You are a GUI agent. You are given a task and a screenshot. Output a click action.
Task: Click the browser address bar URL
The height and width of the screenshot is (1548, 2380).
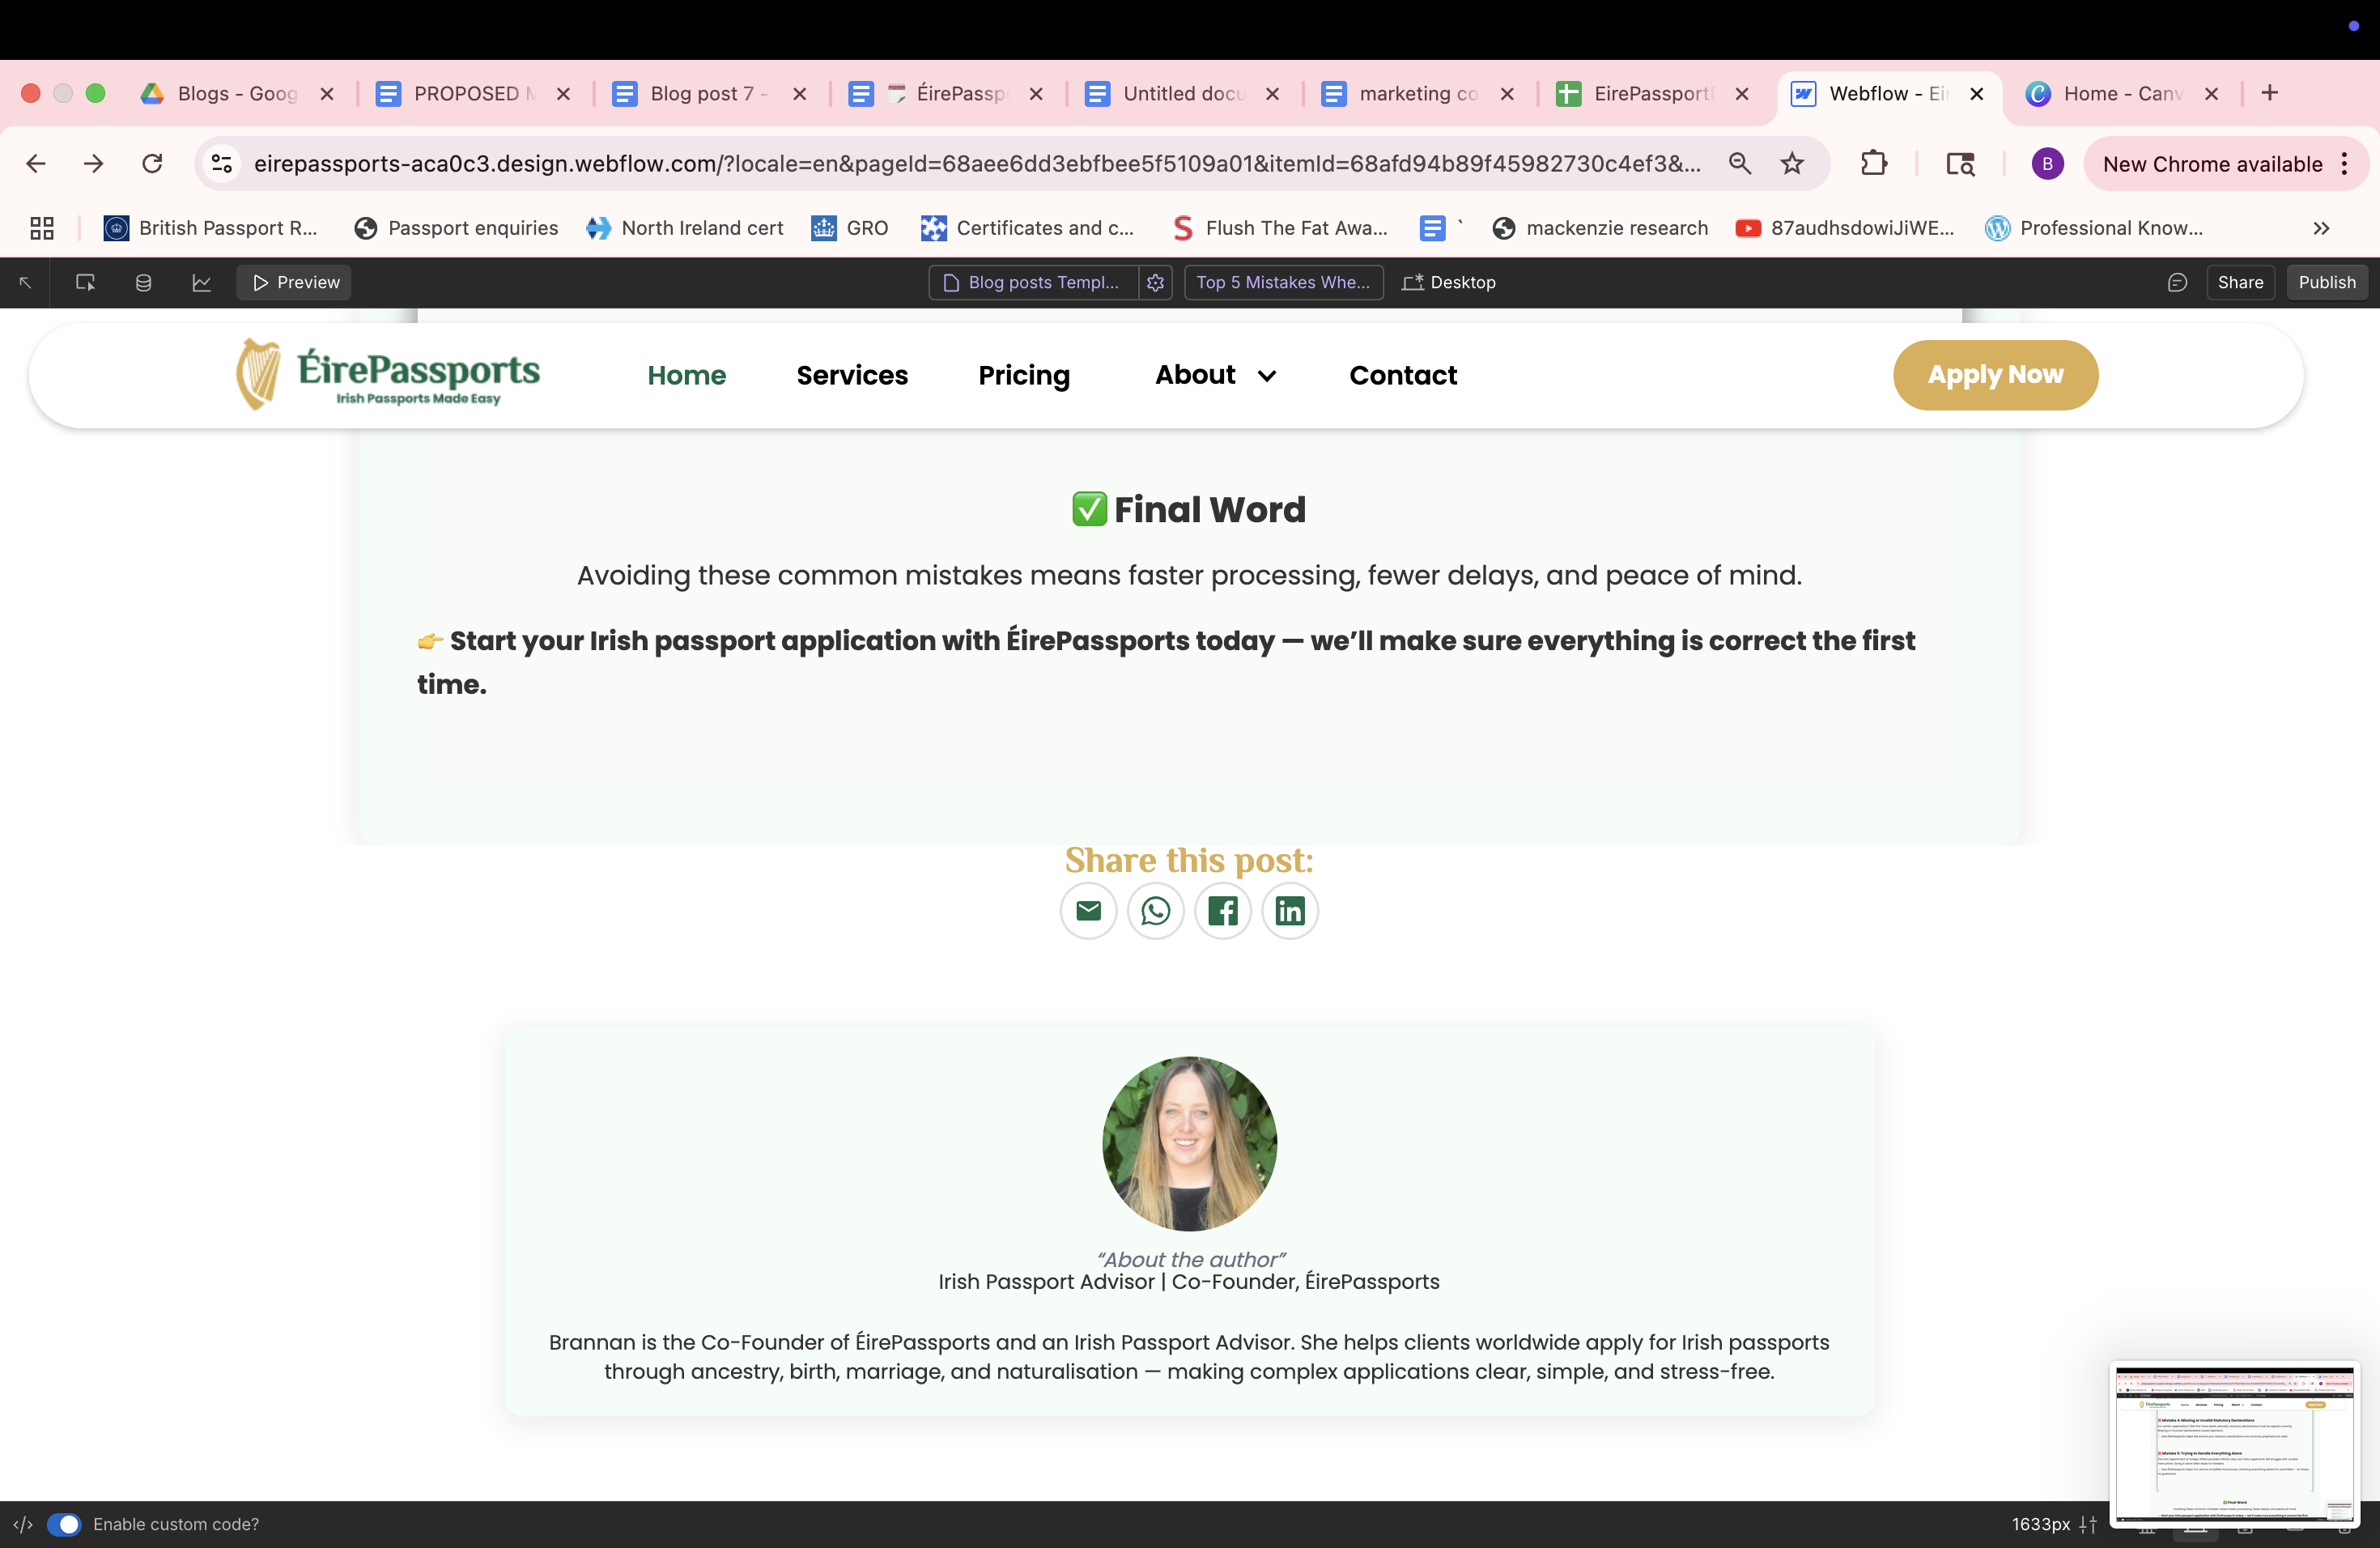coord(976,164)
